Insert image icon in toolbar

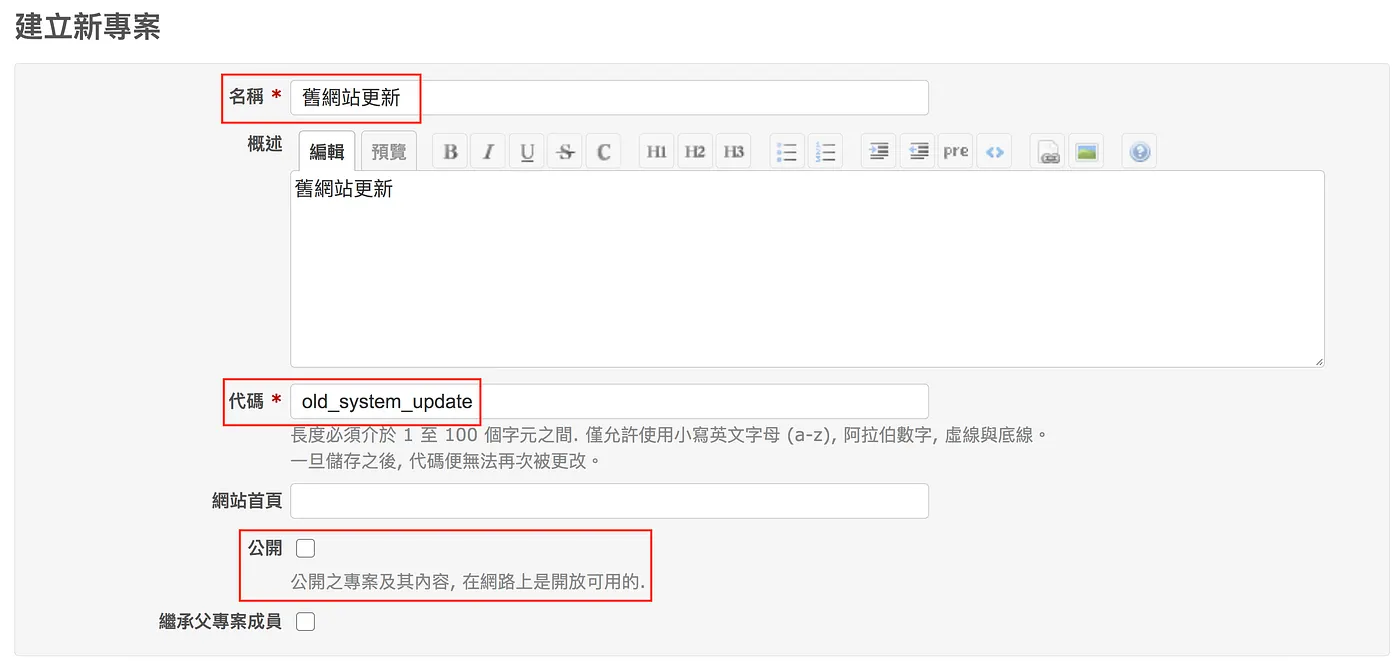1086,152
